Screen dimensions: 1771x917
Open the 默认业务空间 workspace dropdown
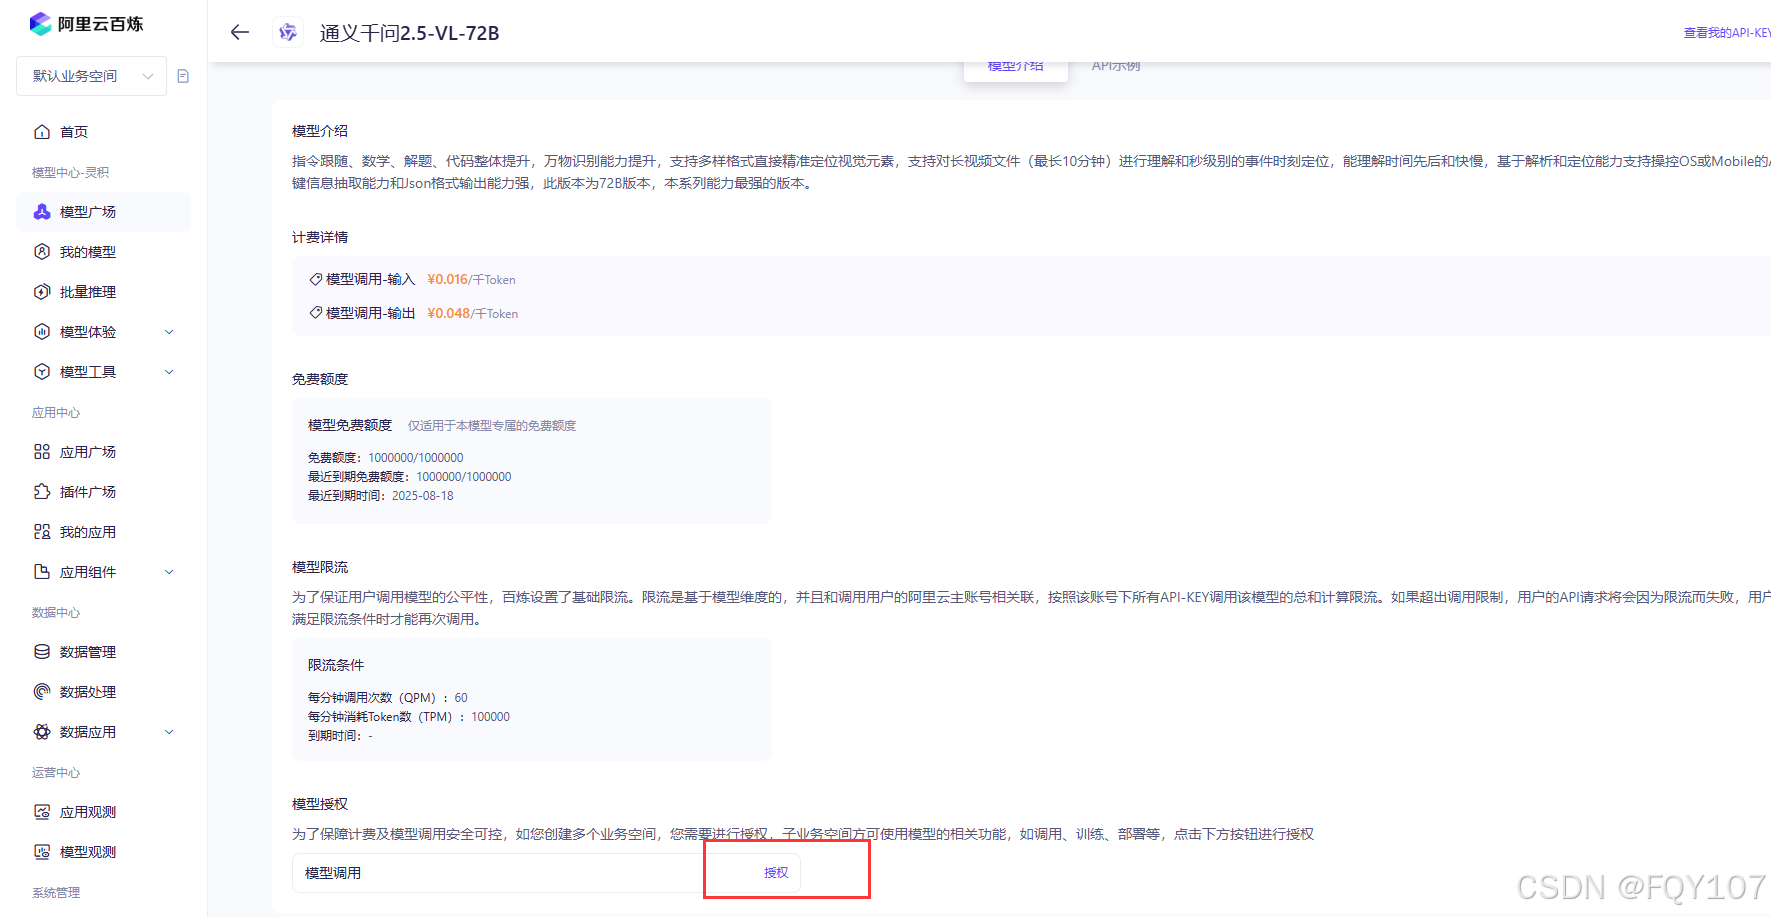click(91, 76)
